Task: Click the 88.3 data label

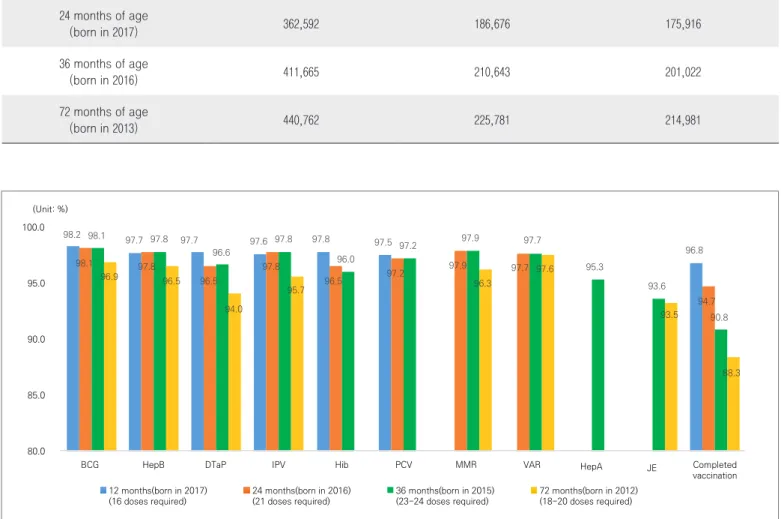Action: [x=731, y=373]
